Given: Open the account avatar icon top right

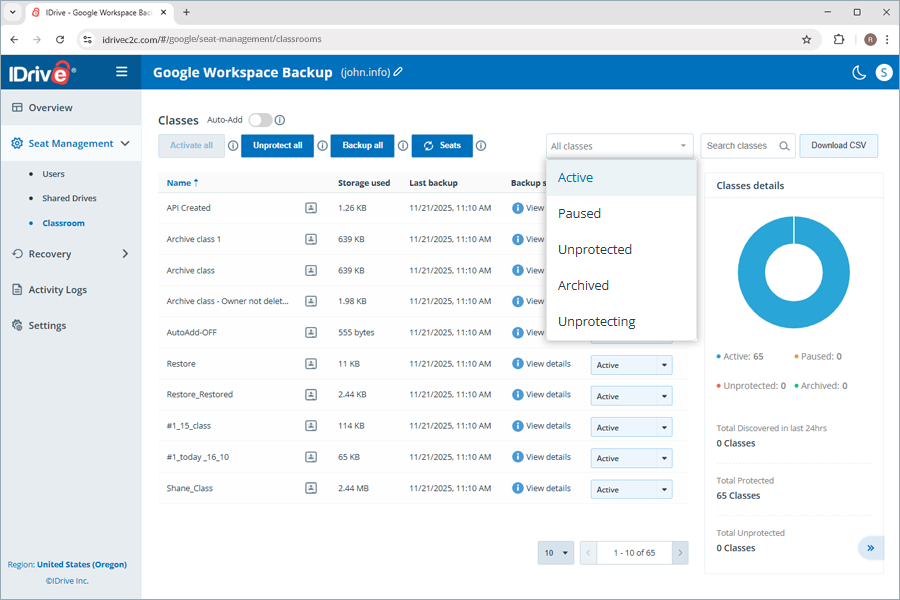Looking at the screenshot, I should [883, 72].
